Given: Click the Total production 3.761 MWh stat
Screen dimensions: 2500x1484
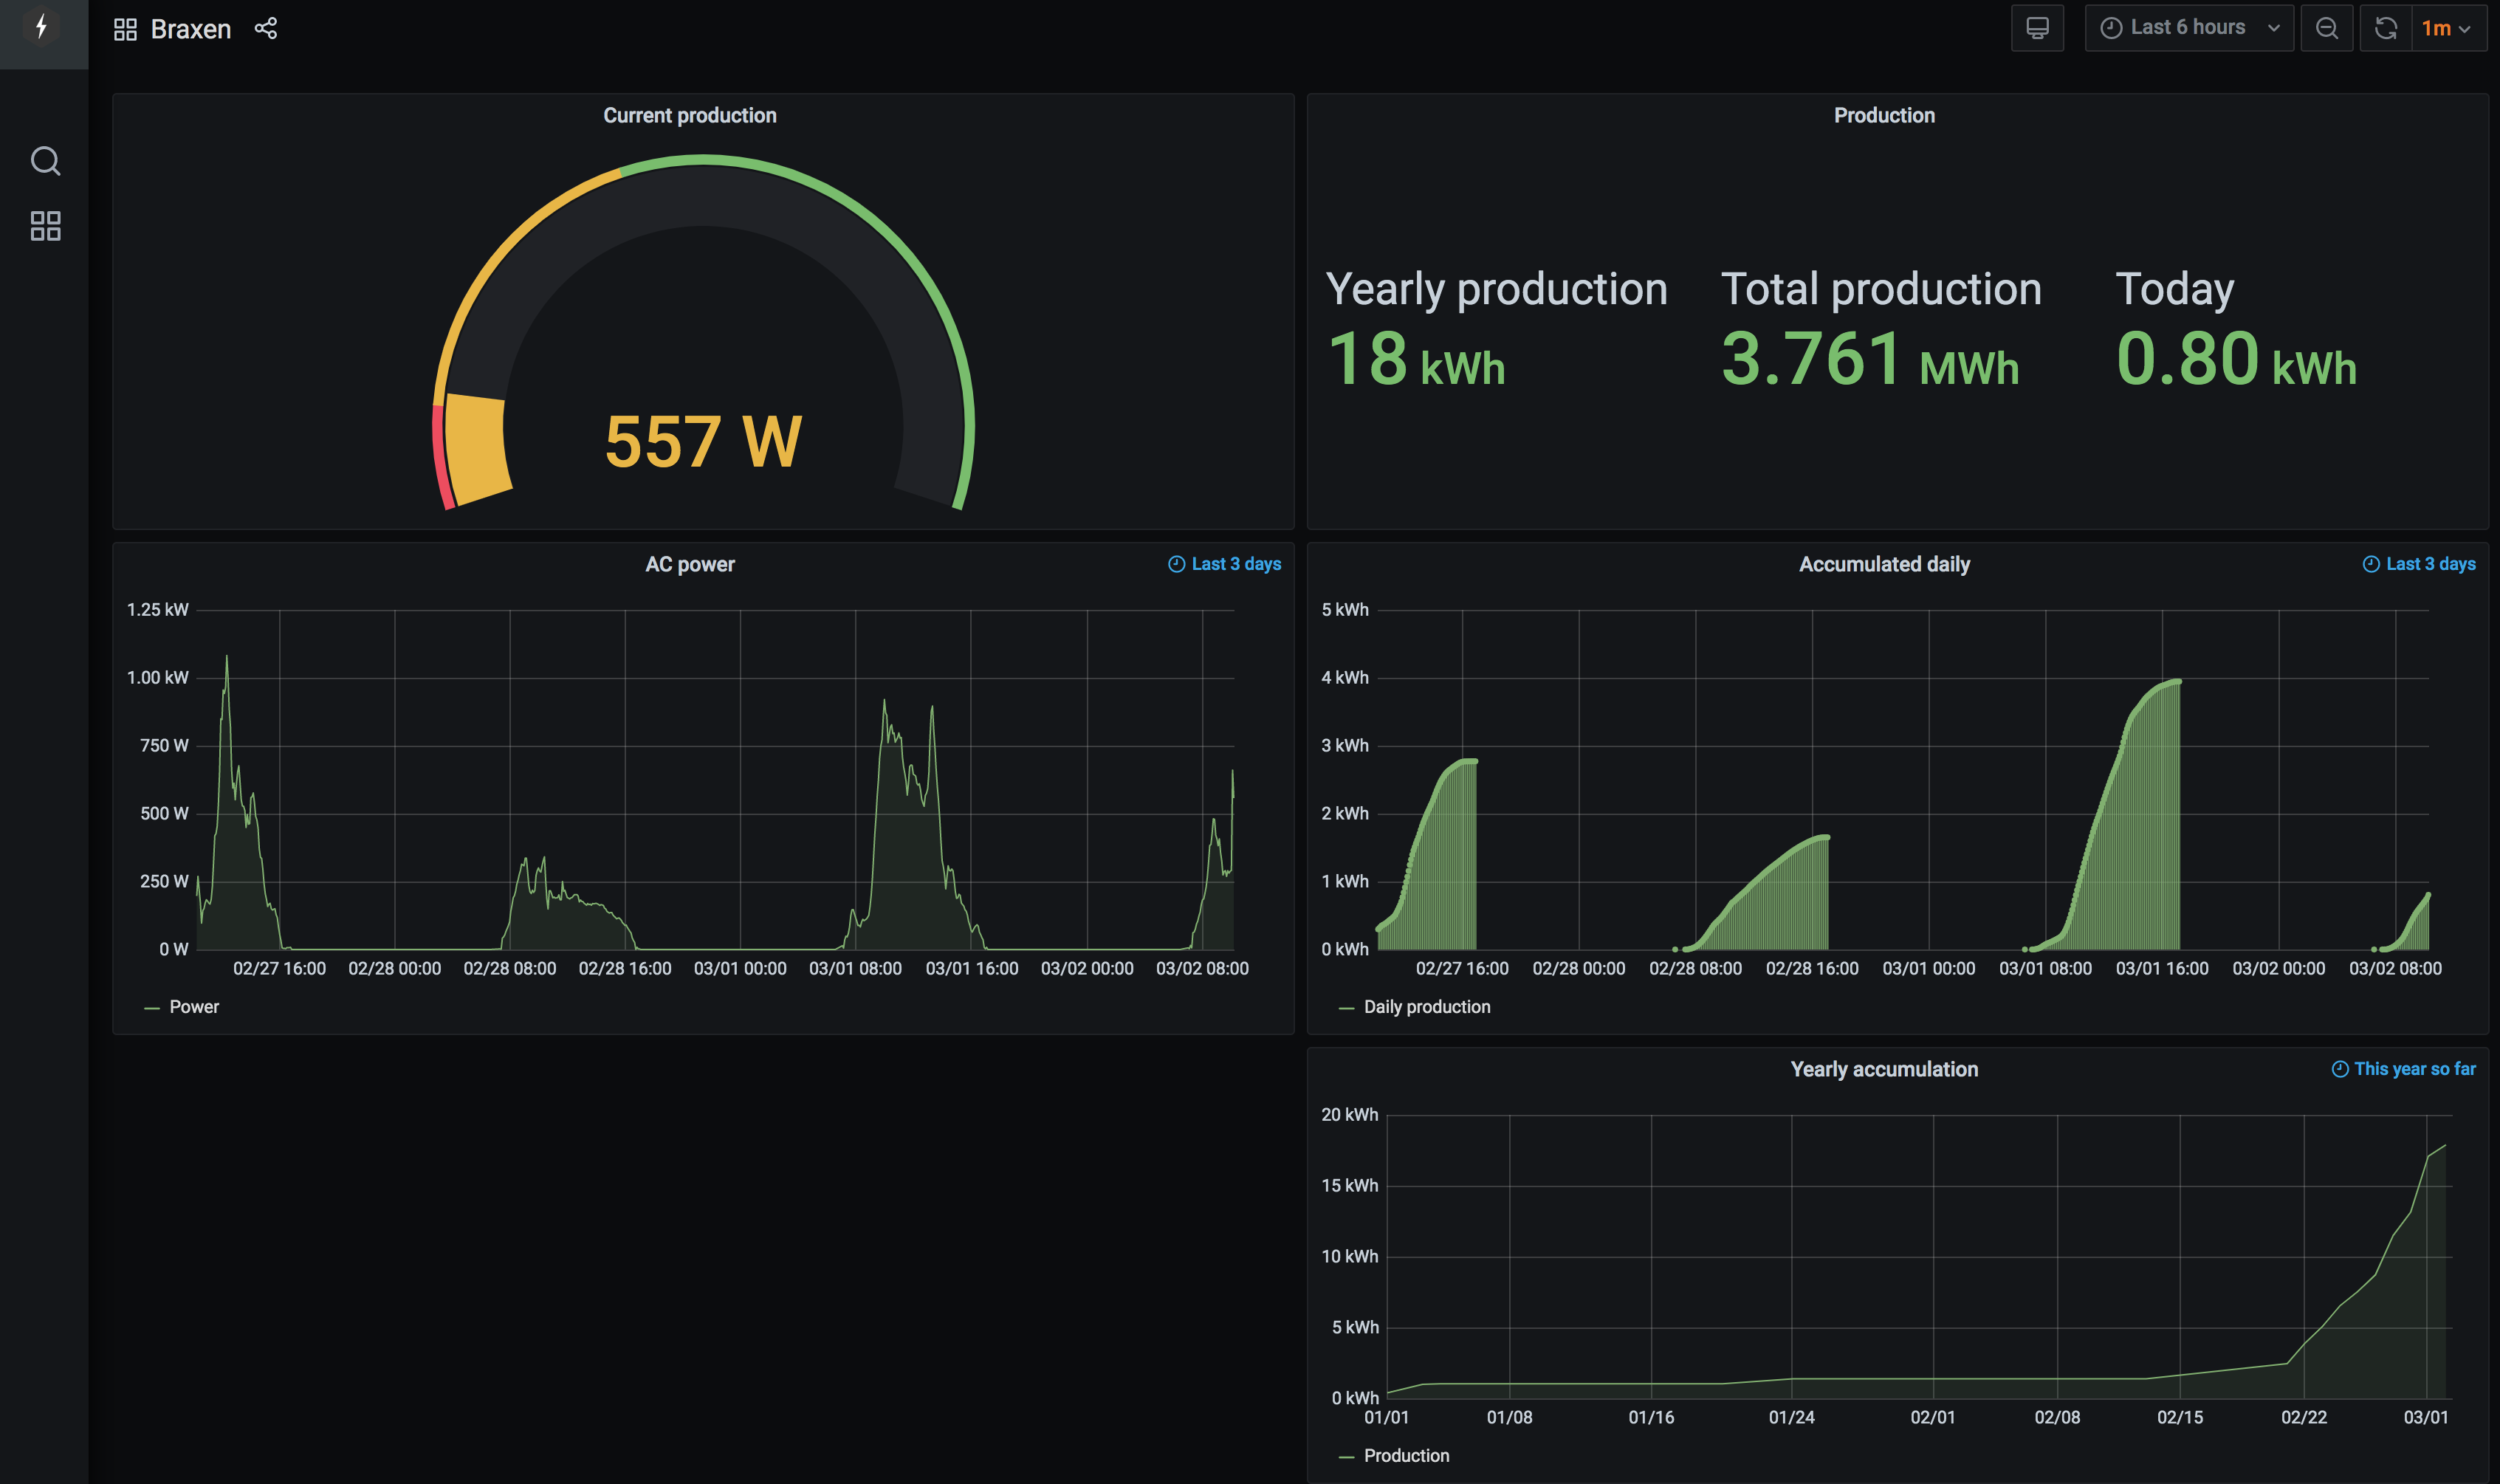Looking at the screenshot, I should [1870, 357].
